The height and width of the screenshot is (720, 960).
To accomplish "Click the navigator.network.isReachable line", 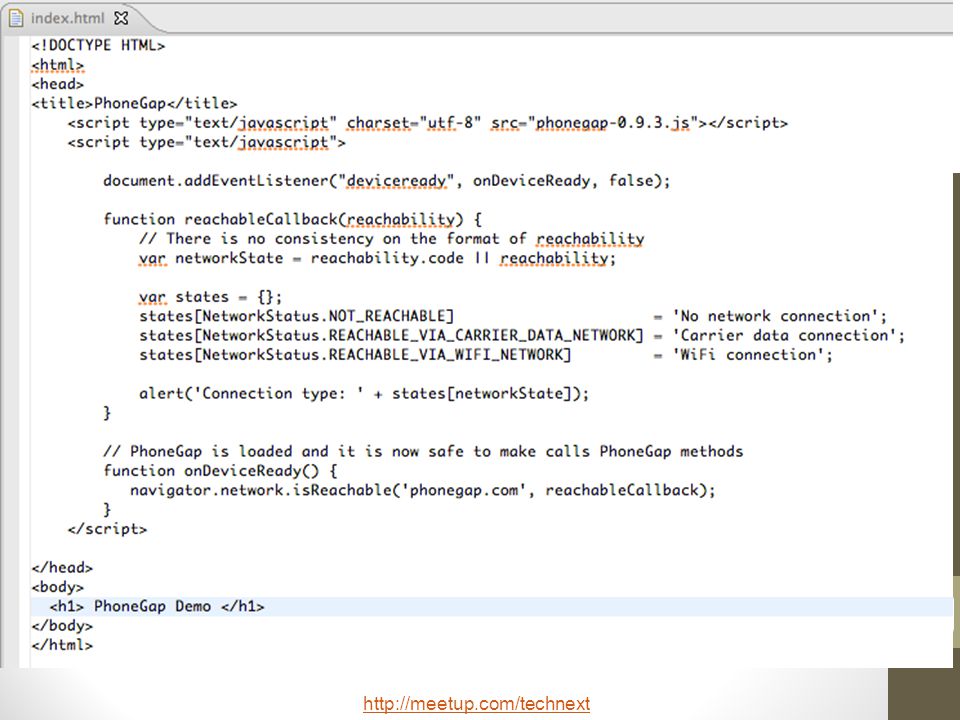I will tap(422, 490).
